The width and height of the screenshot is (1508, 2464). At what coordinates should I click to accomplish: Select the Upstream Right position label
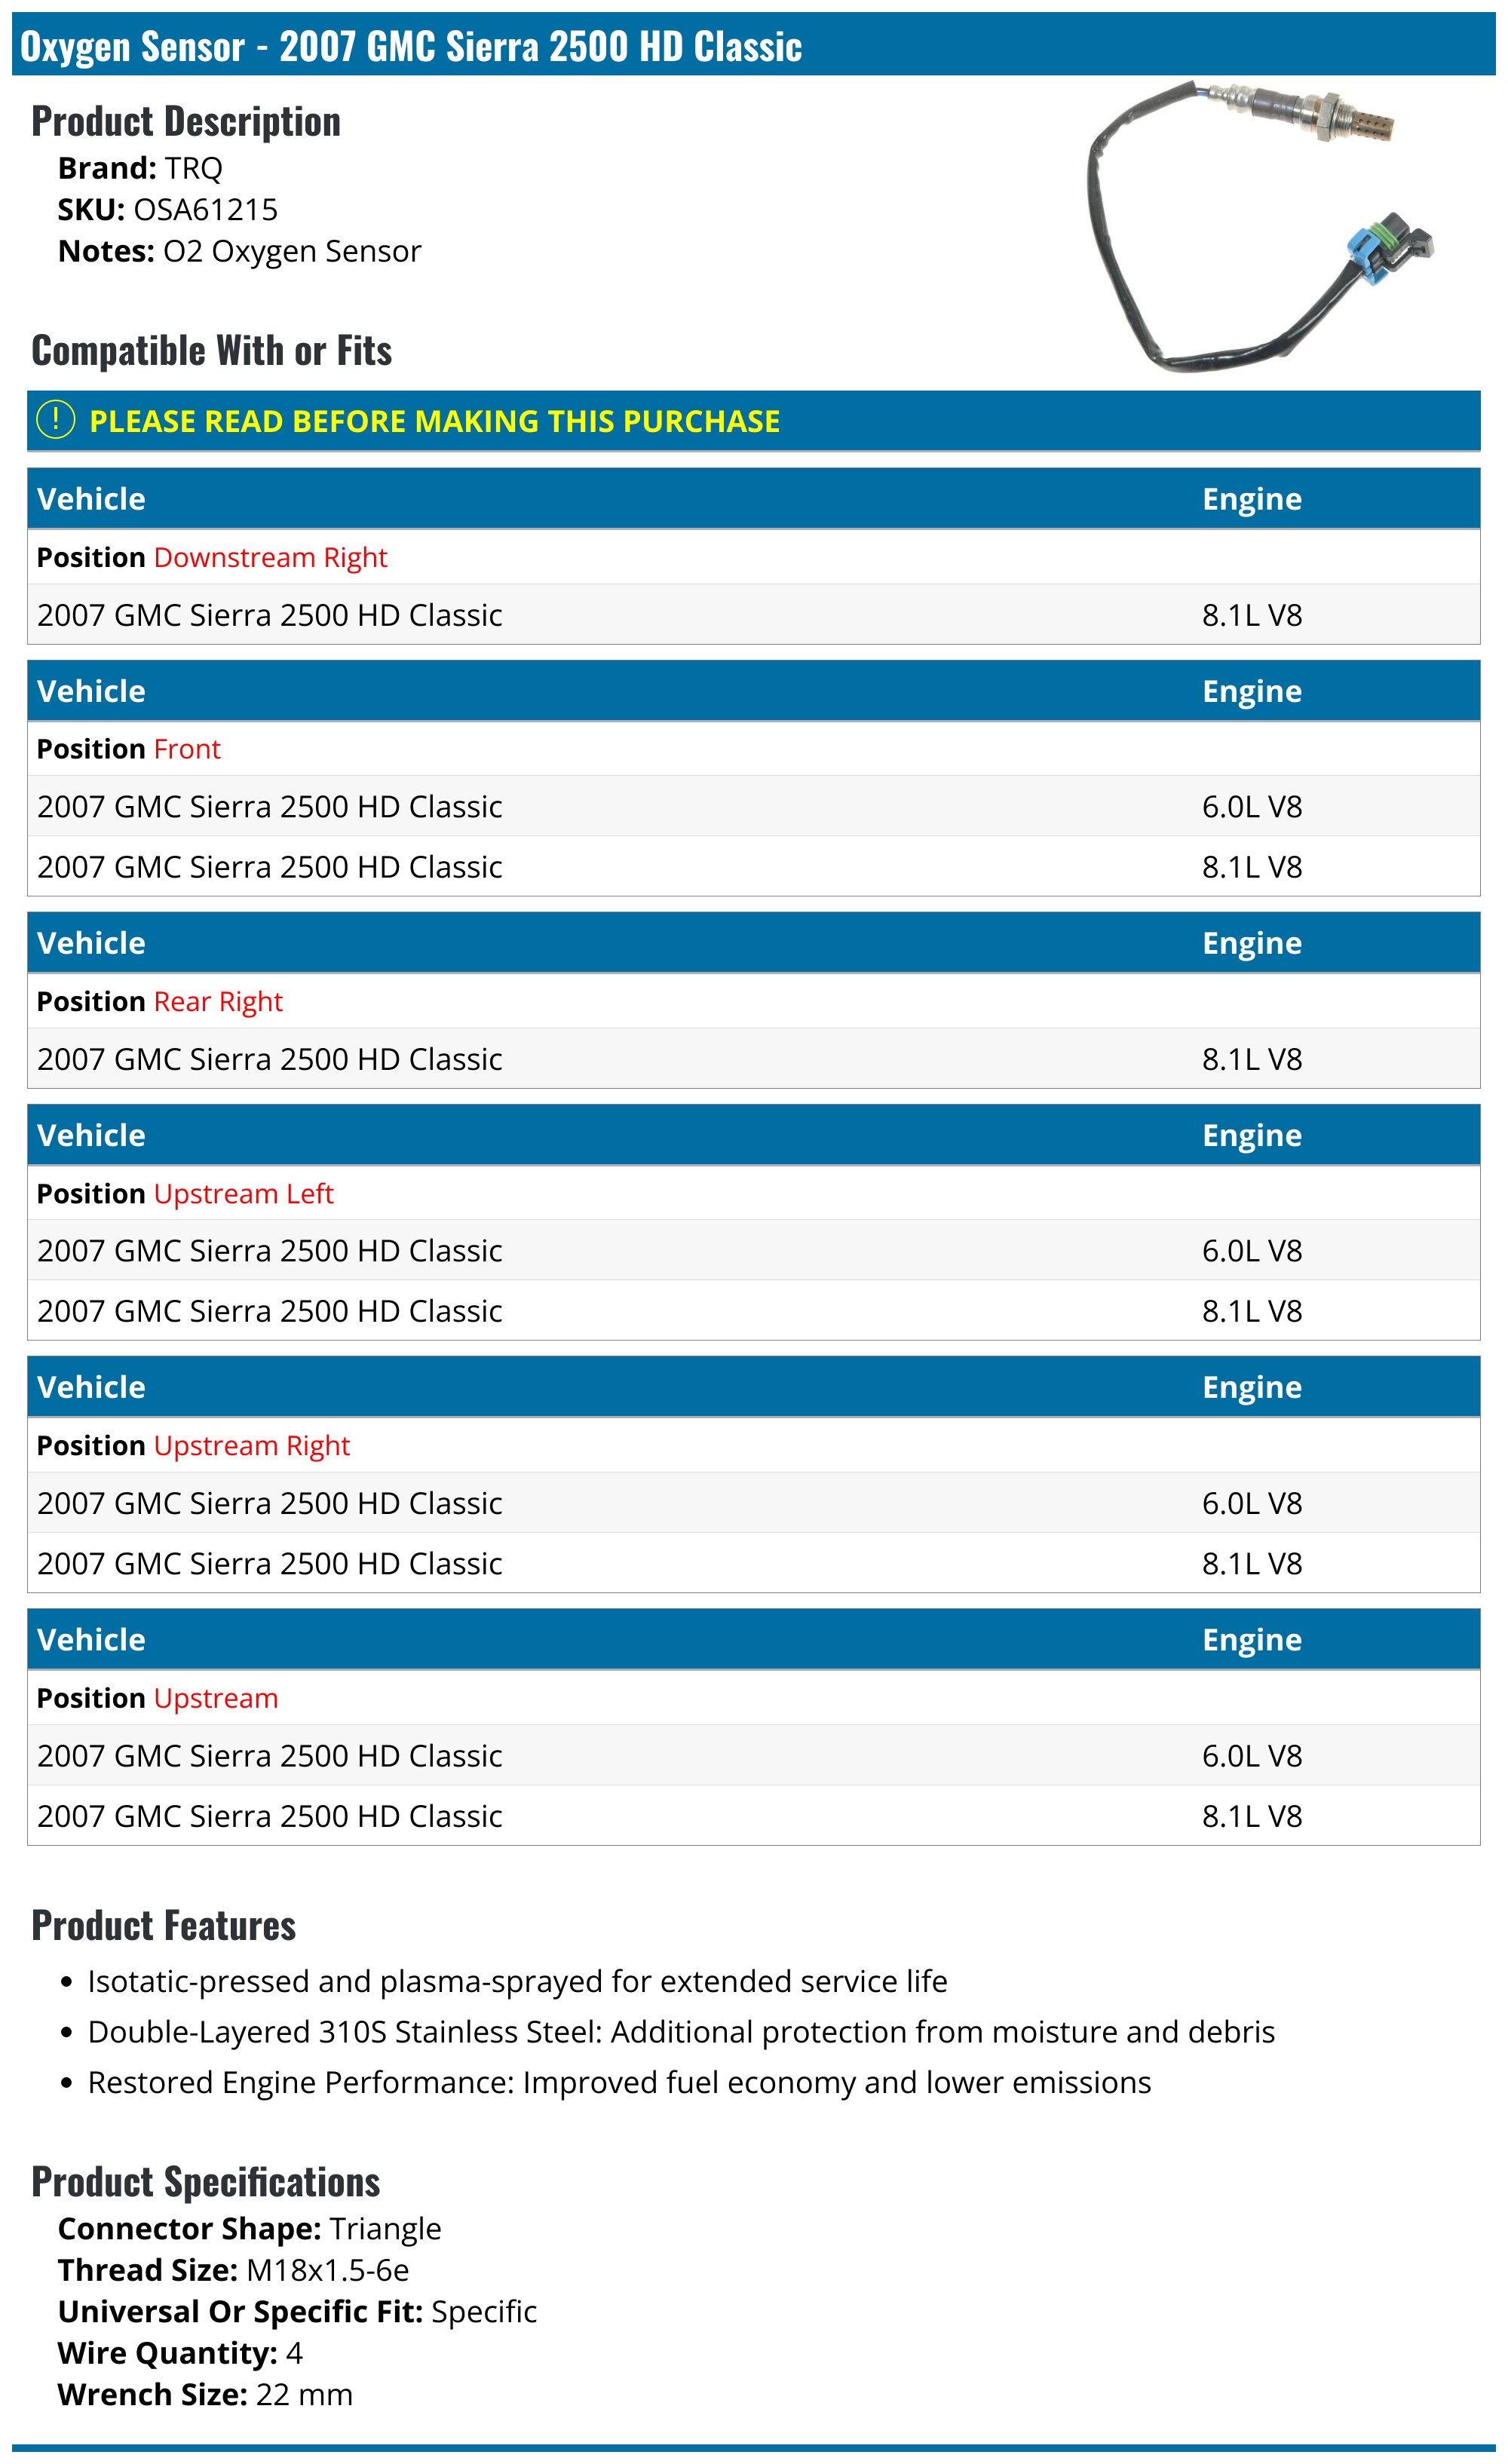point(252,1446)
